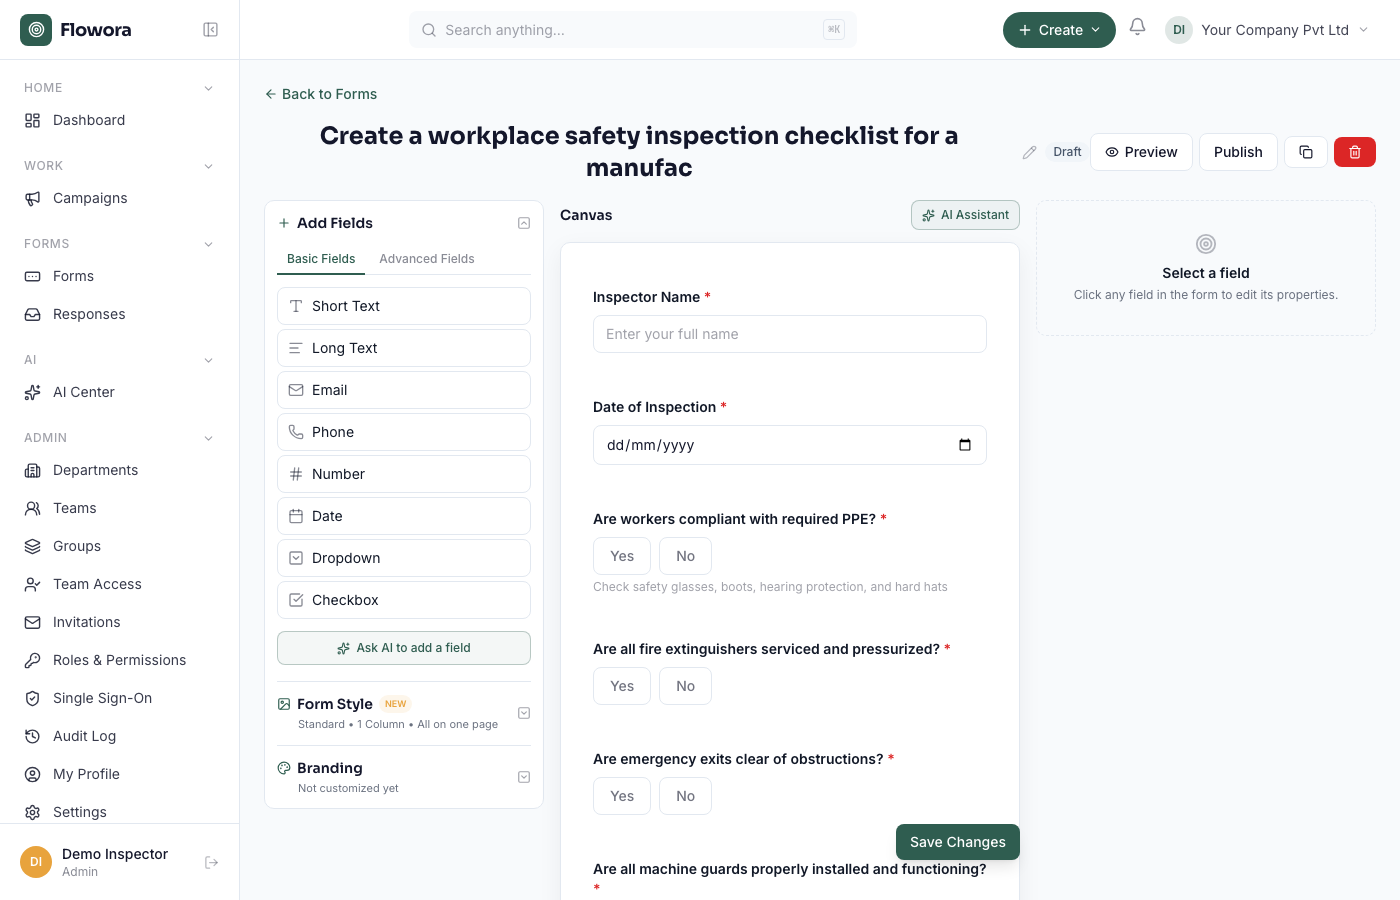Screen dimensions: 1400x900
Task: Collapse the sidebar panel icon
Action: (211, 30)
